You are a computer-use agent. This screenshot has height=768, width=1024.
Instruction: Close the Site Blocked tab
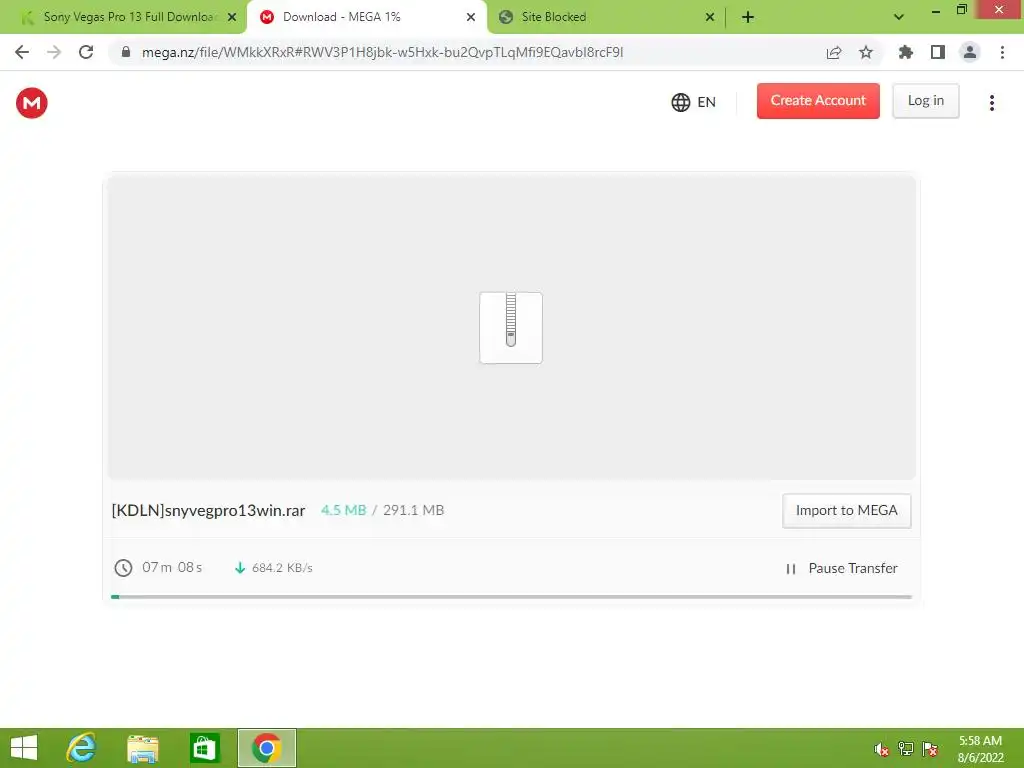tap(710, 17)
